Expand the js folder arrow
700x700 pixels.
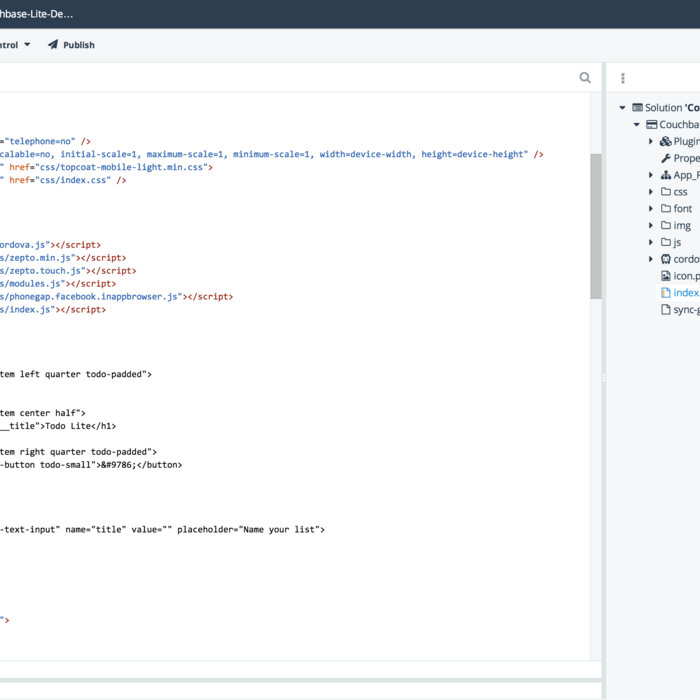[x=651, y=242]
